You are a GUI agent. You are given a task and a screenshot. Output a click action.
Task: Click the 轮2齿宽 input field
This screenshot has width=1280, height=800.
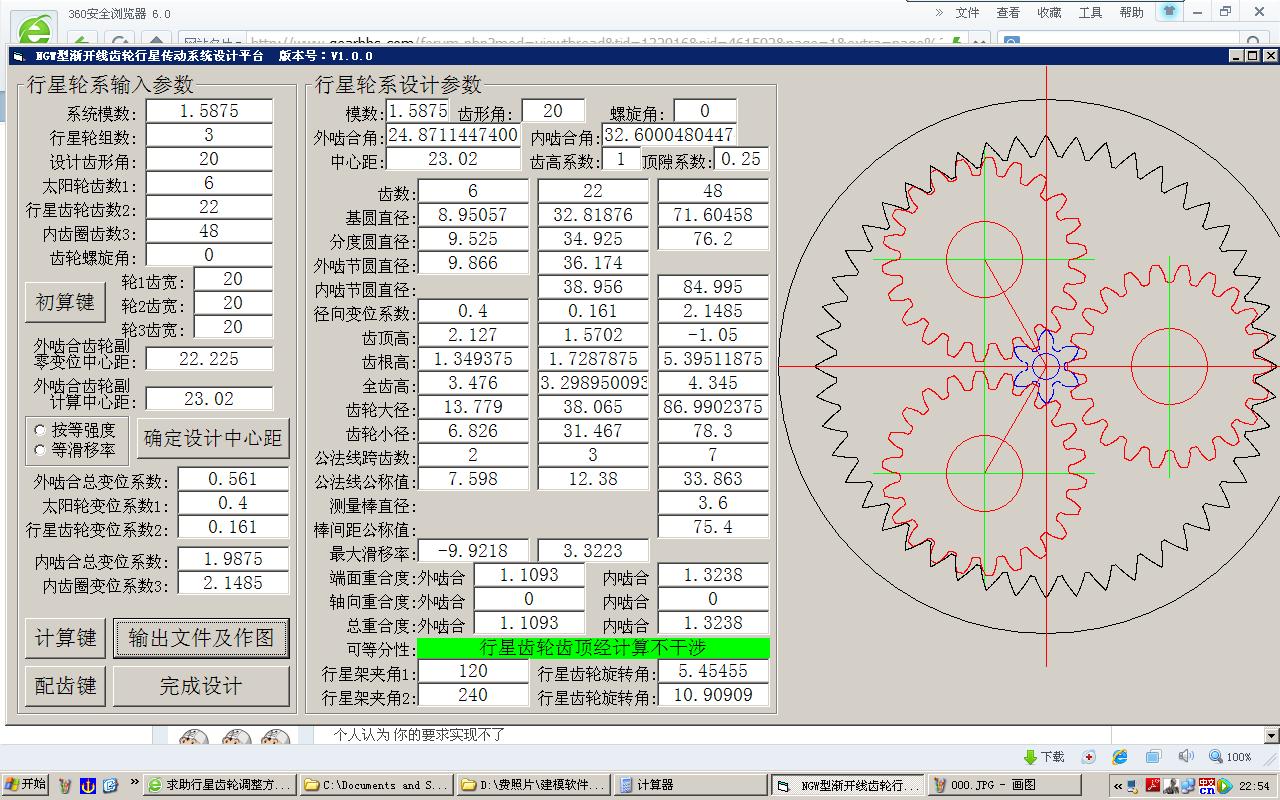[x=233, y=303]
